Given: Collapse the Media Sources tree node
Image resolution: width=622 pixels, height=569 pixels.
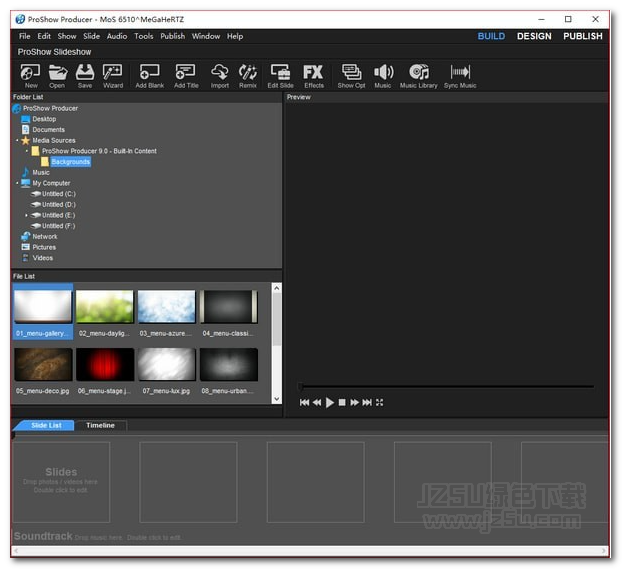Looking at the screenshot, I should click(17, 140).
